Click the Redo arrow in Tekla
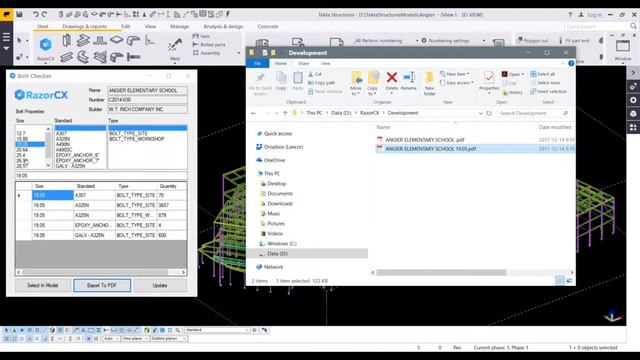Viewport: 640px width, 360px height. coord(44,14)
